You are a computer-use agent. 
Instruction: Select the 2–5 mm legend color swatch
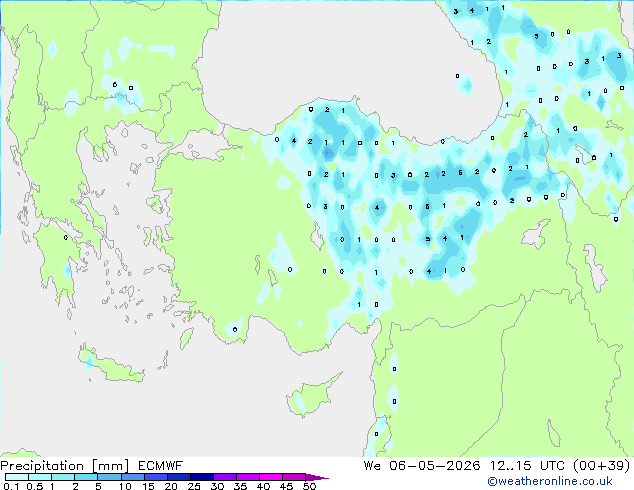[86, 477]
